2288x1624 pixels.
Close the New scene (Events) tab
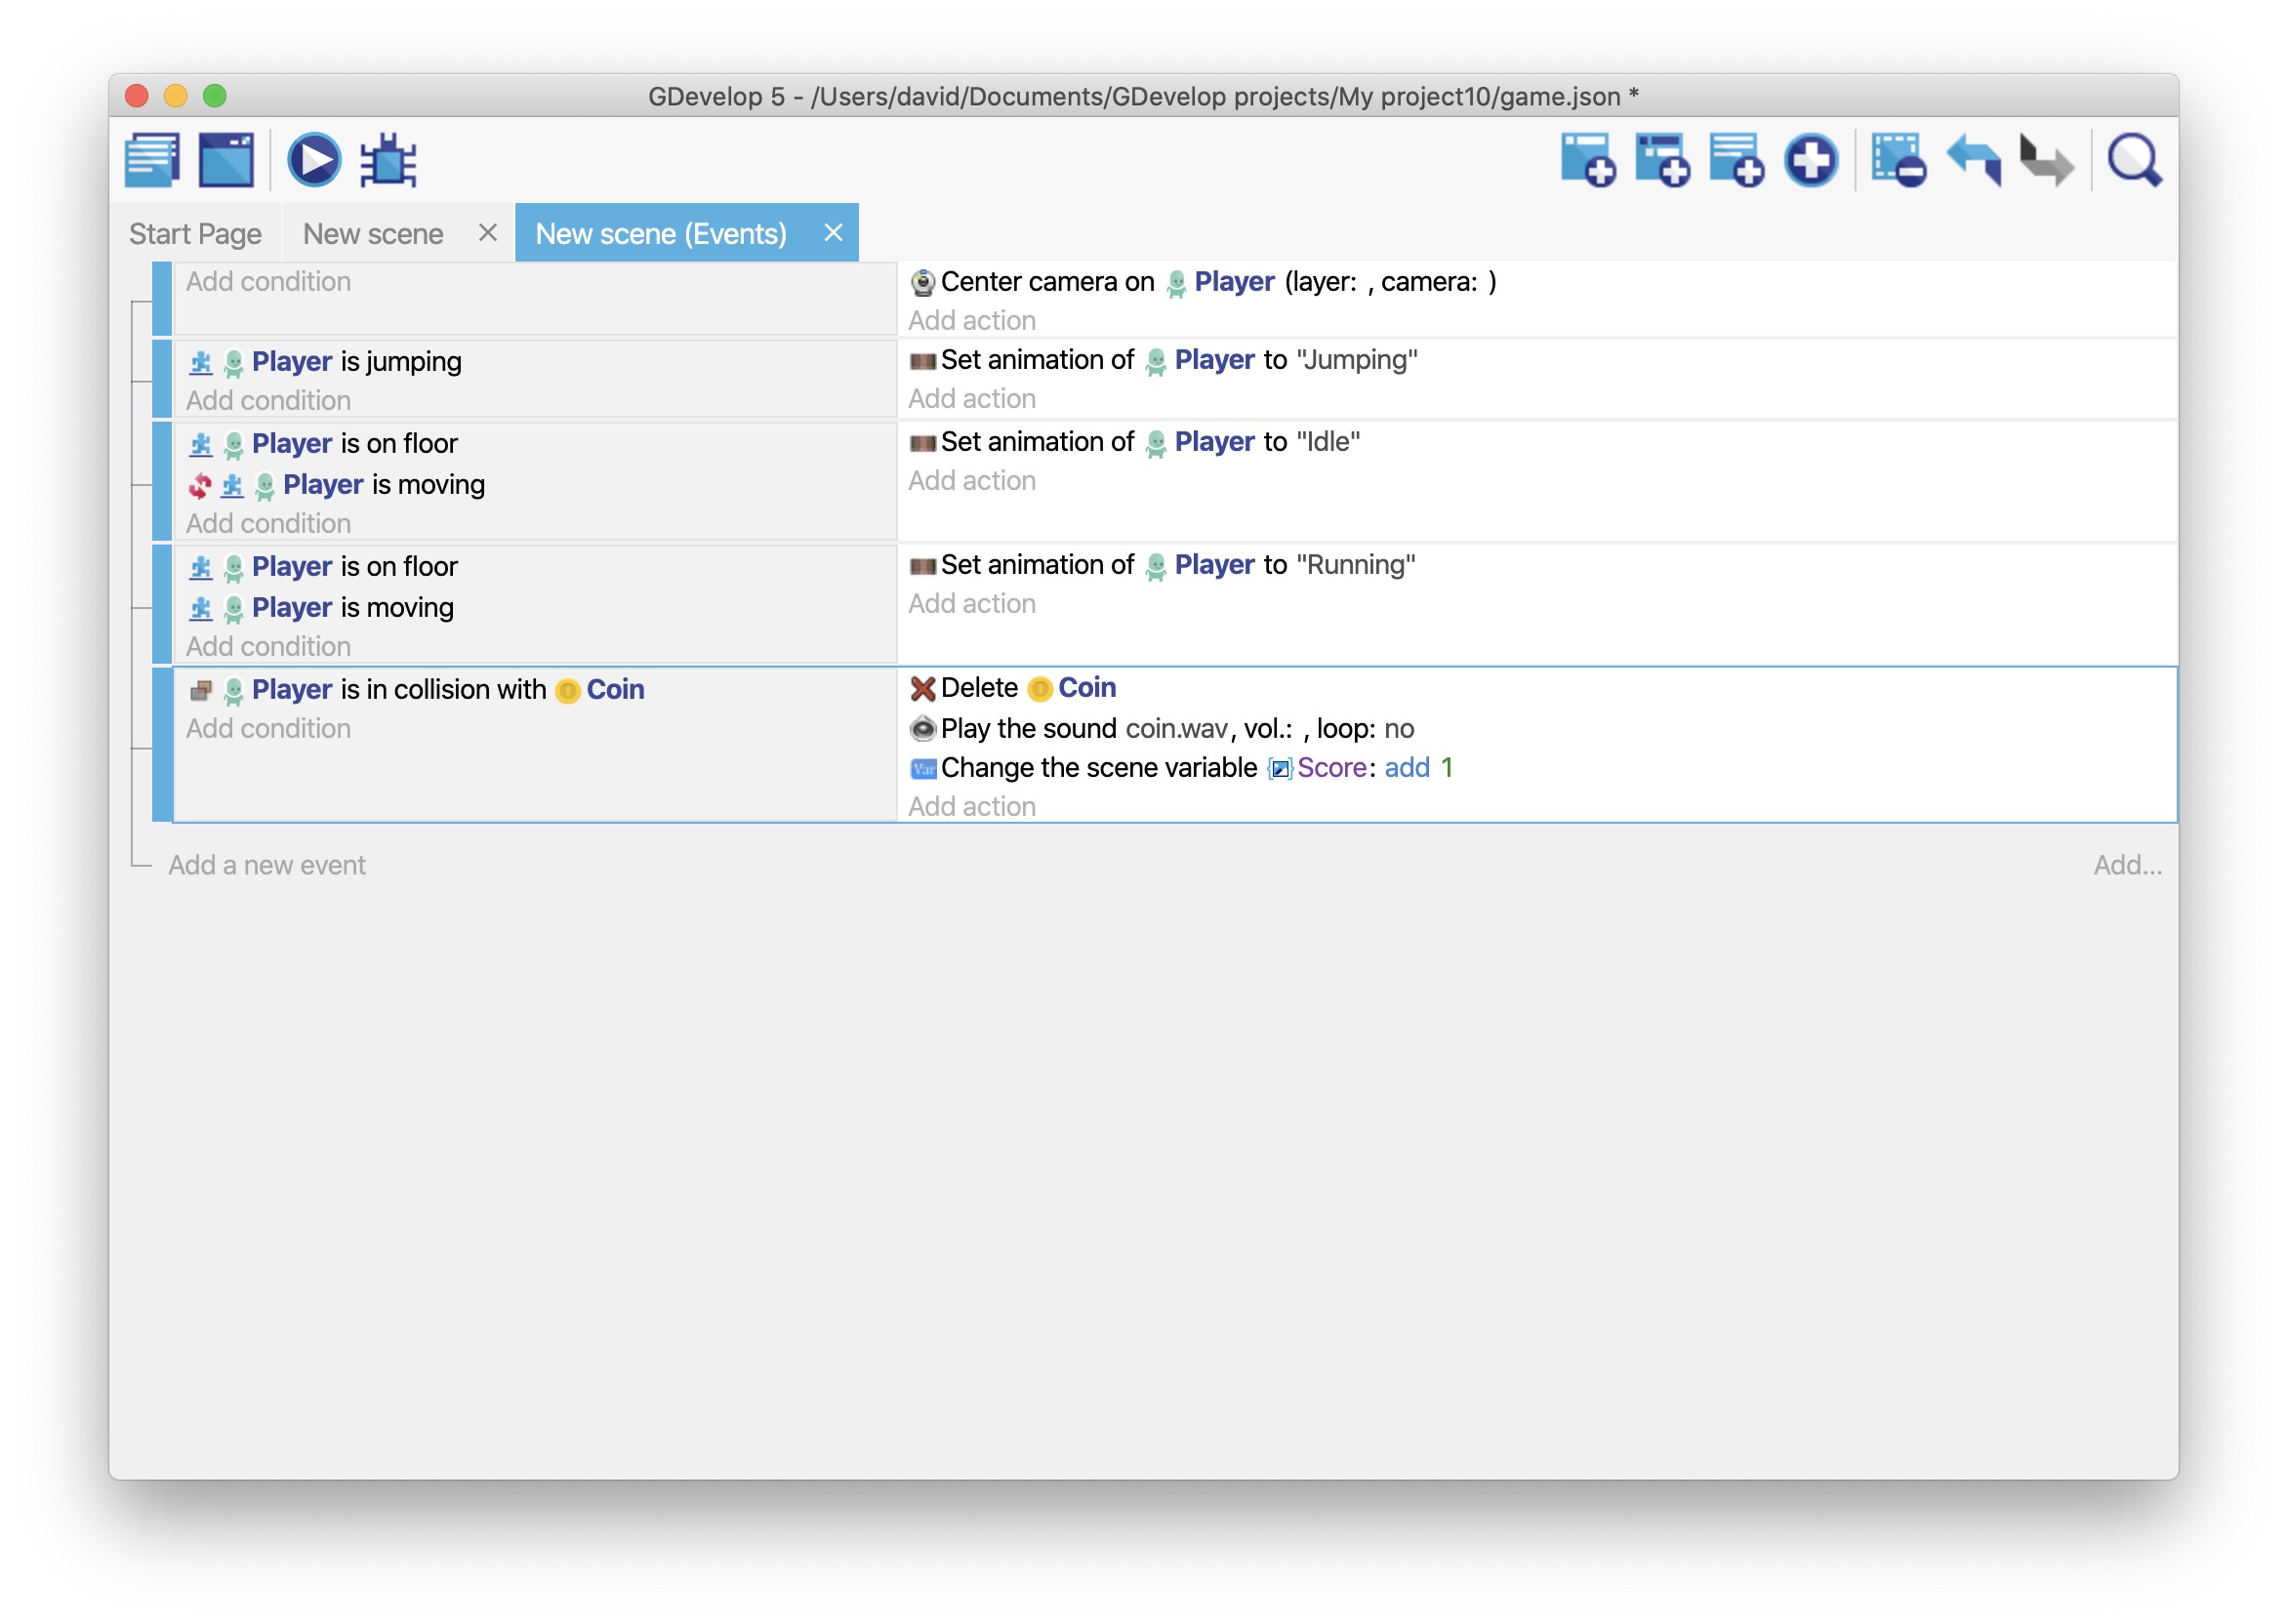833,233
